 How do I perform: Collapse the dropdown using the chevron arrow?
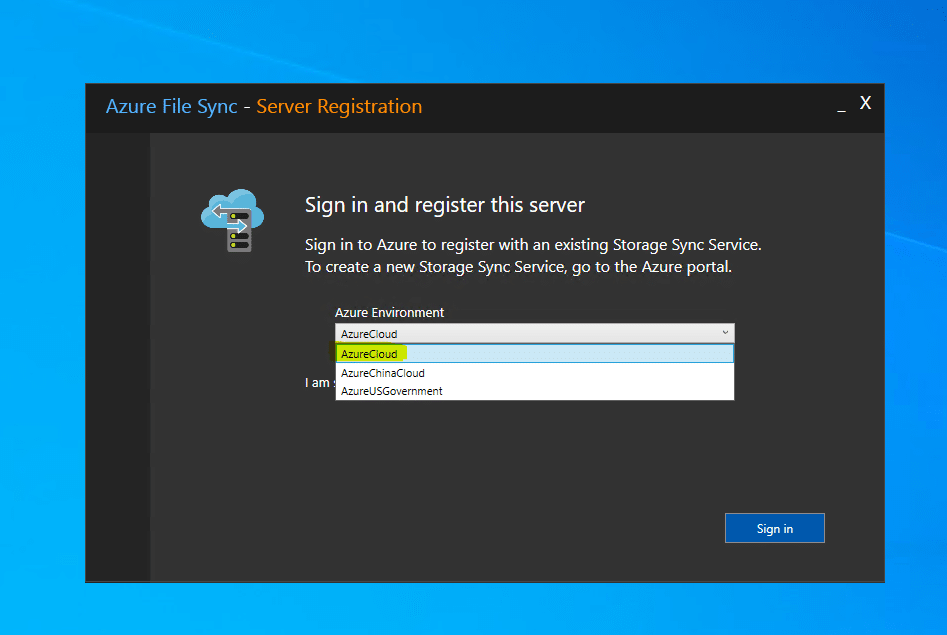(x=725, y=333)
